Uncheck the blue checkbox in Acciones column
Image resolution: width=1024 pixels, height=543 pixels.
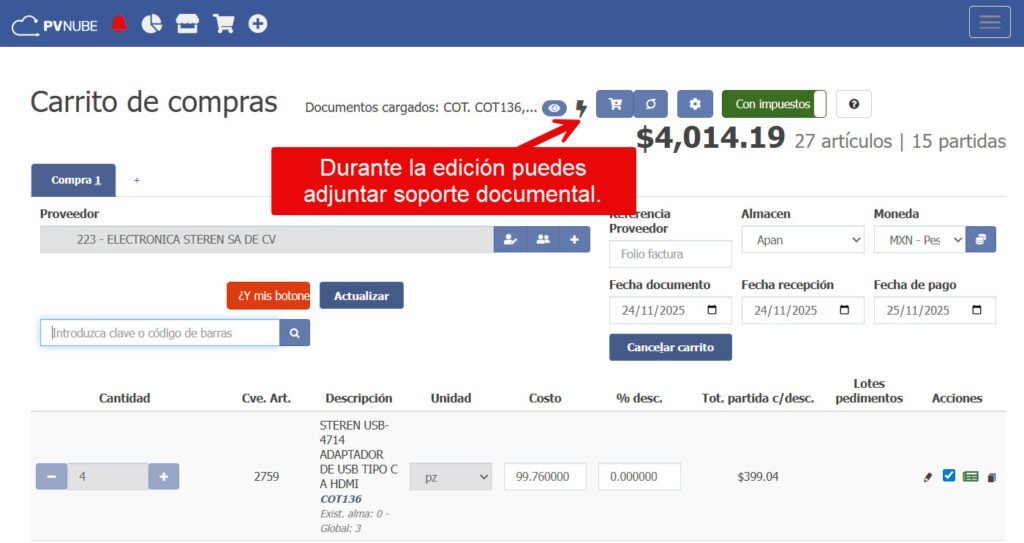tap(949, 476)
